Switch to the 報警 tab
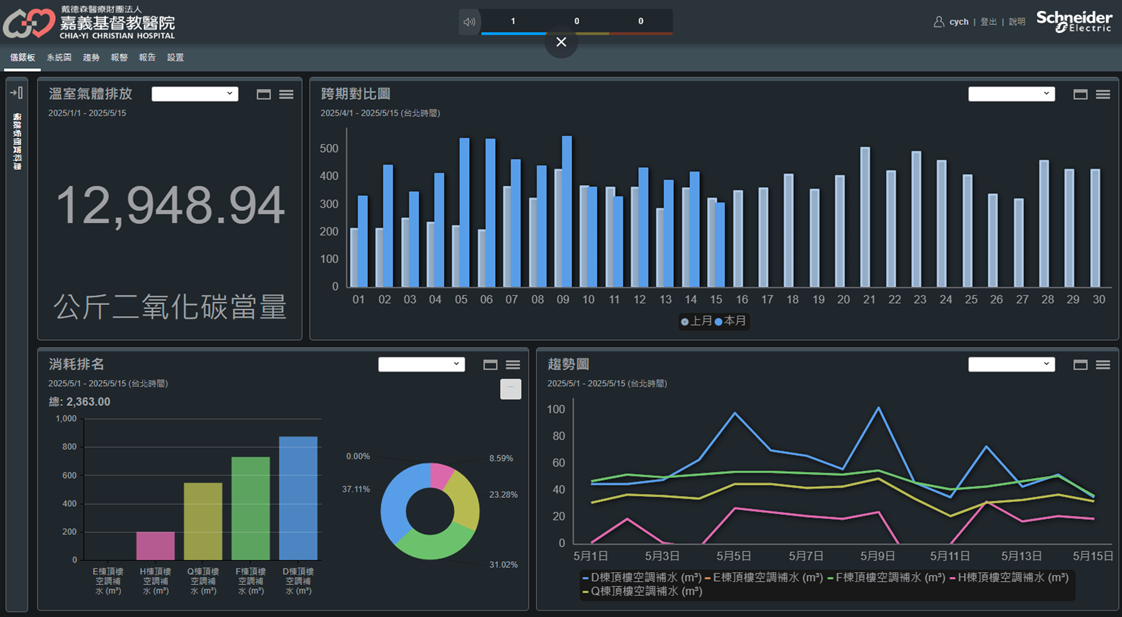Image resolution: width=1122 pixels, height=617 pixels. [119, 58]
